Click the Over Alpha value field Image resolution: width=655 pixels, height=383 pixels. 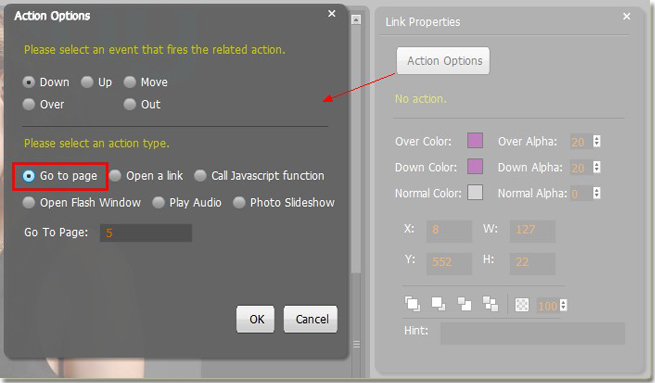pos(581,142)
